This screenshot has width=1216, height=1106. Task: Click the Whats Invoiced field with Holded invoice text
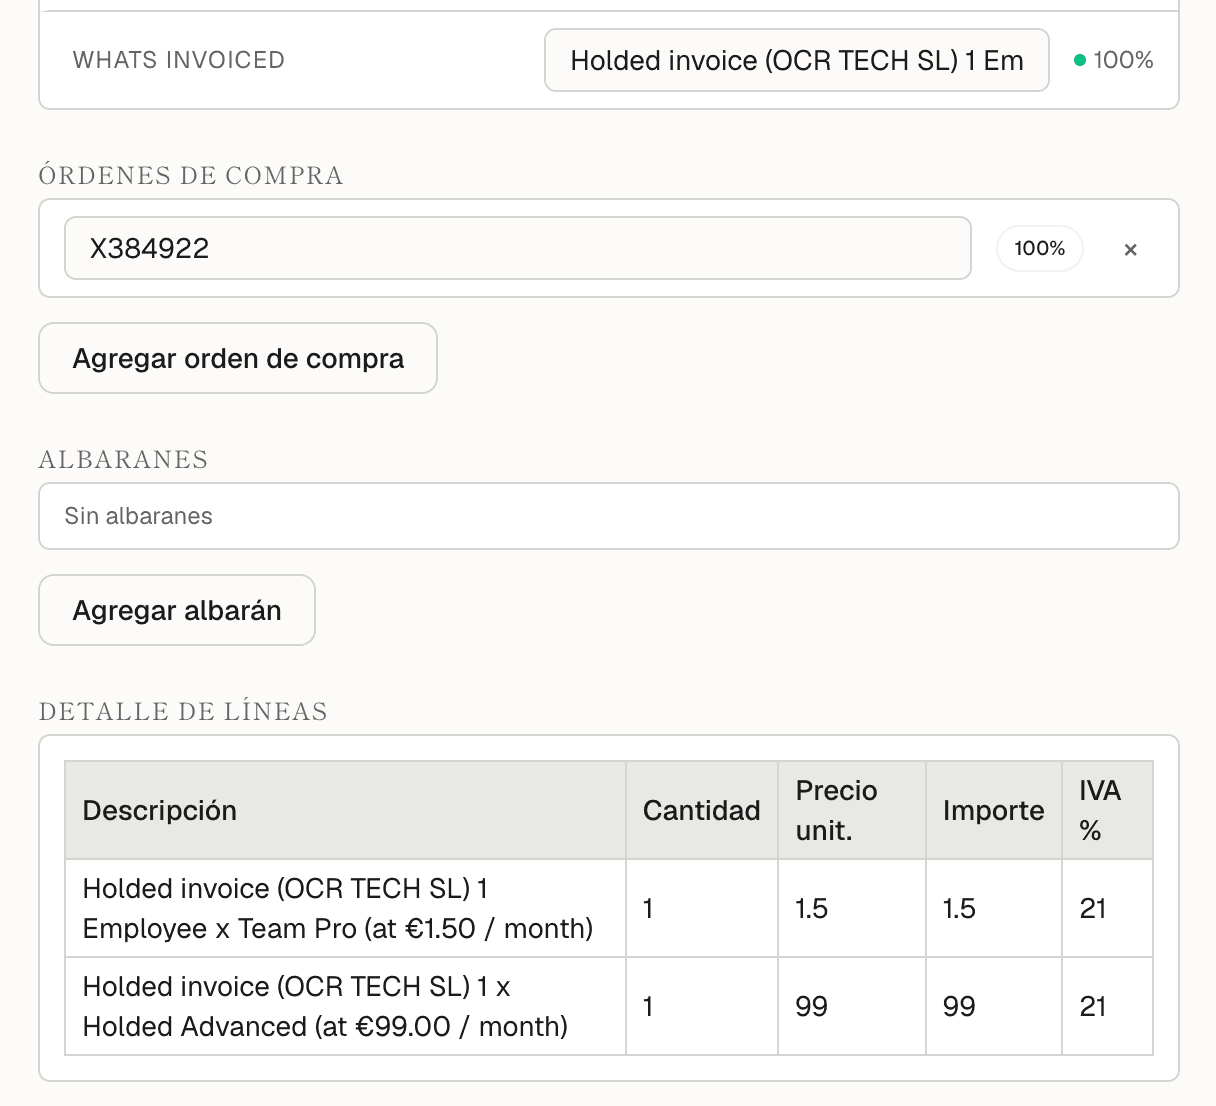click(x=797, y=60)
